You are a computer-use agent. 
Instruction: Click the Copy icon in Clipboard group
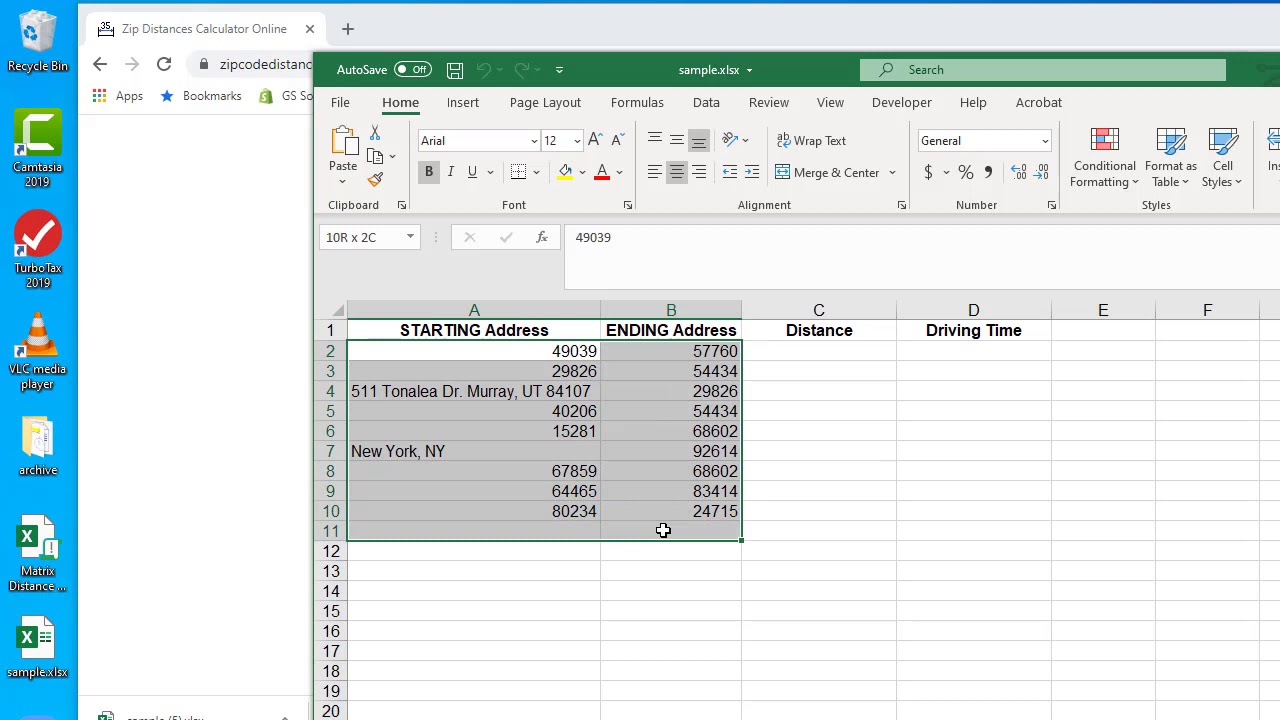[x=375, y=156]
